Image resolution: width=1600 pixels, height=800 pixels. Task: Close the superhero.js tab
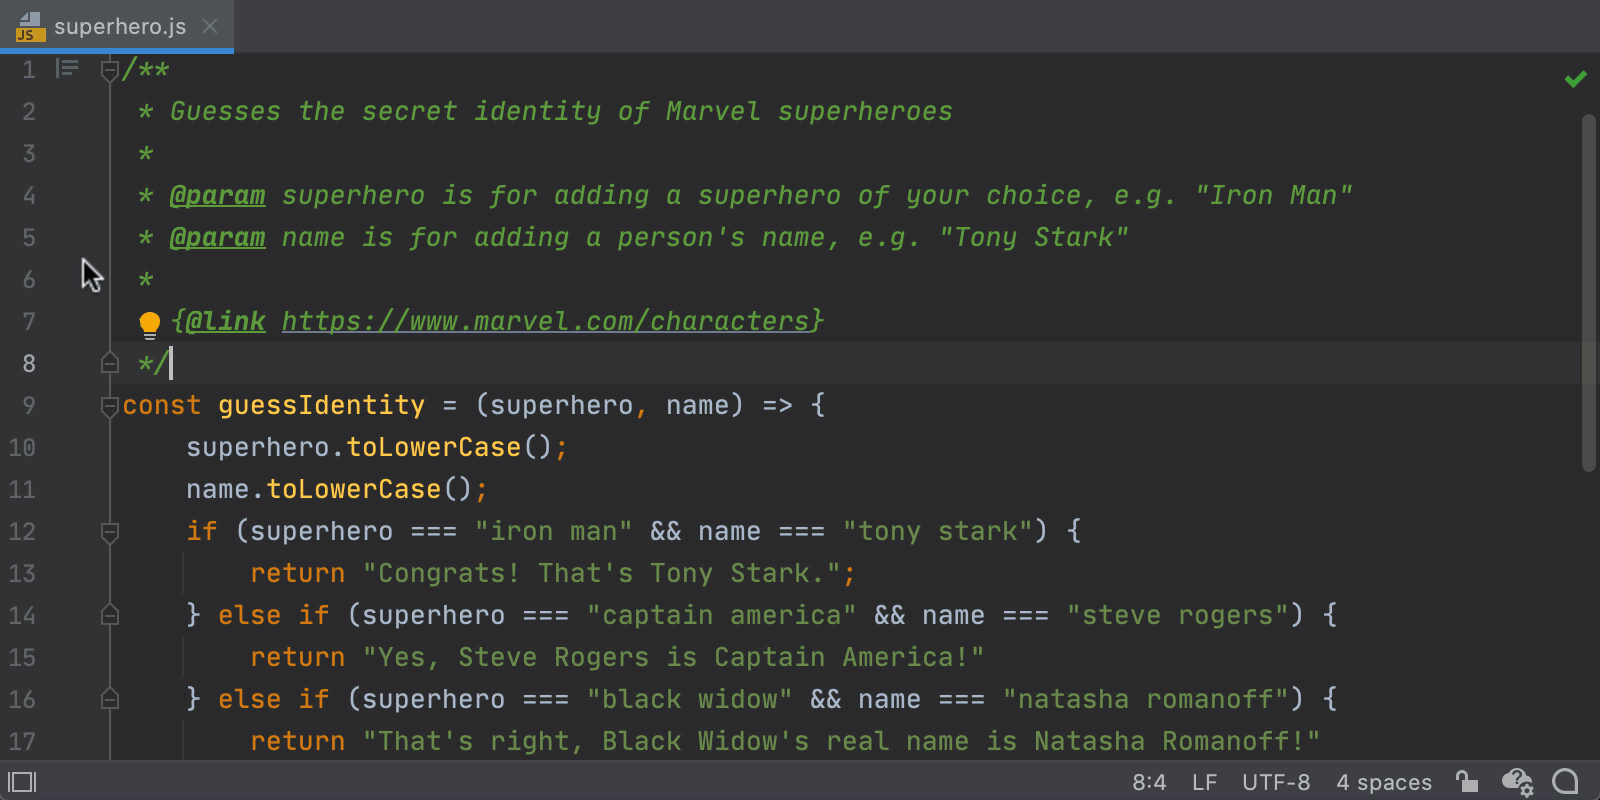210,26
